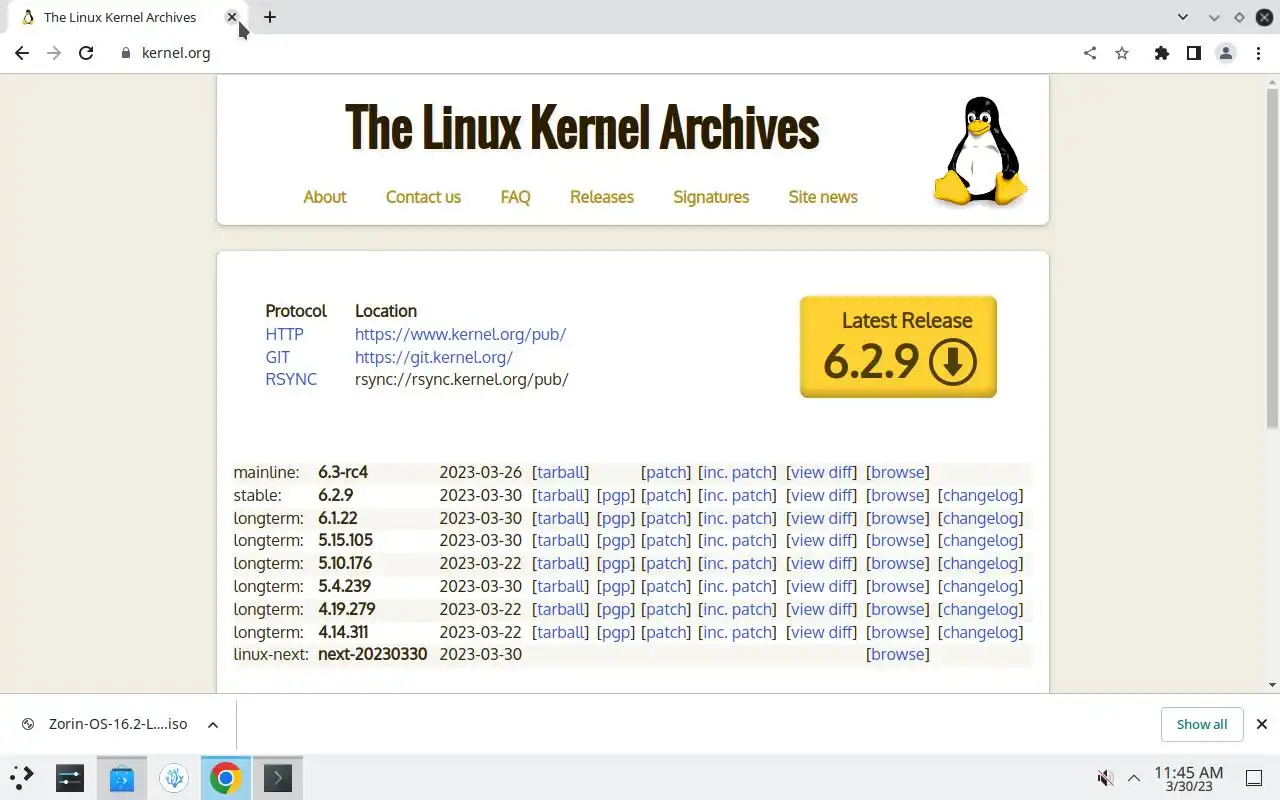Close the downloads bar

coord(1261,724)
